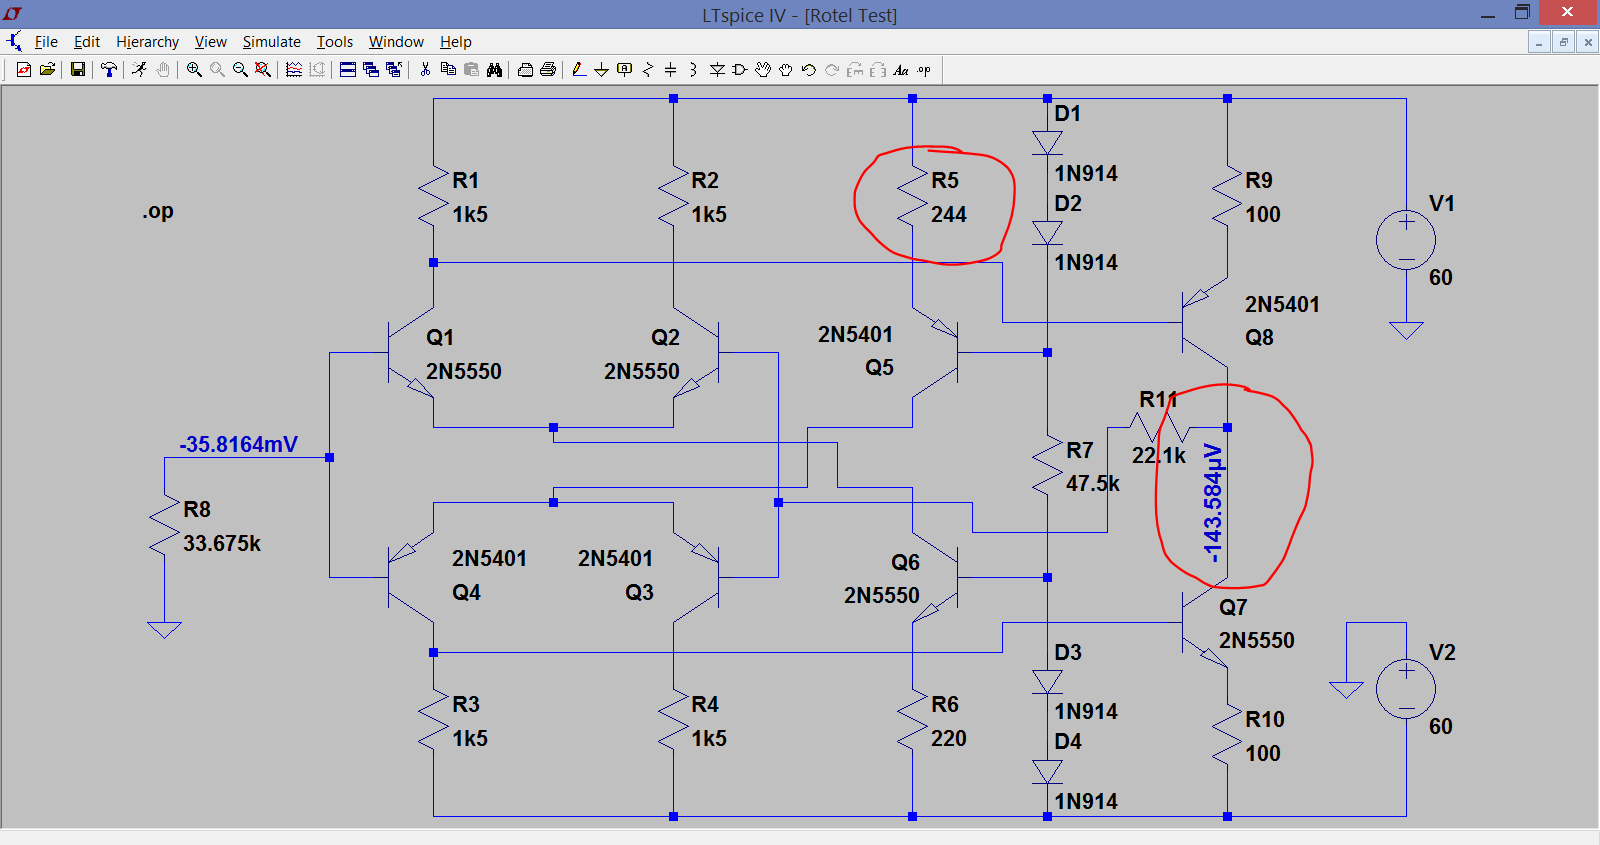Open the Tools menu
The image size is (1600, 845).
(335, 42)
